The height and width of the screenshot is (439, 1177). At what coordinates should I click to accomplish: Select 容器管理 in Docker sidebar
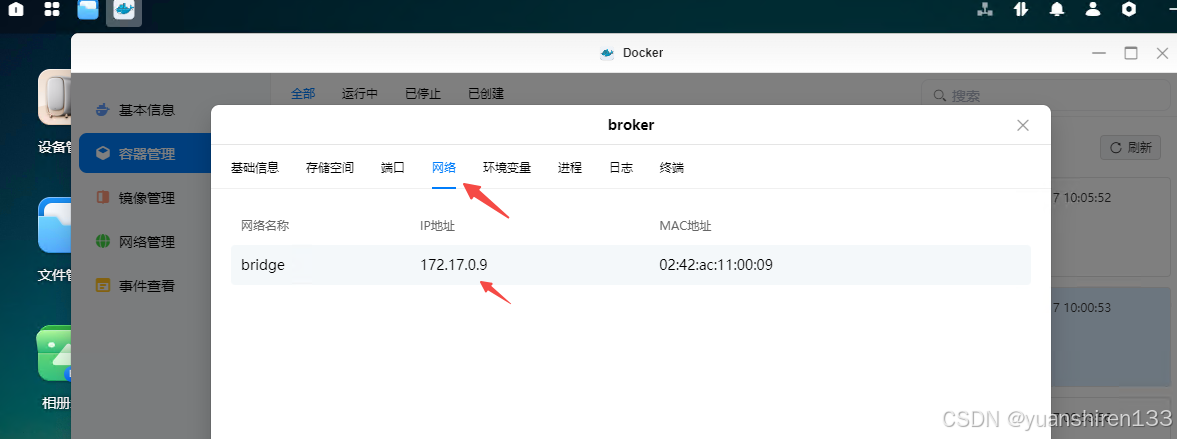tap(145, 154)
